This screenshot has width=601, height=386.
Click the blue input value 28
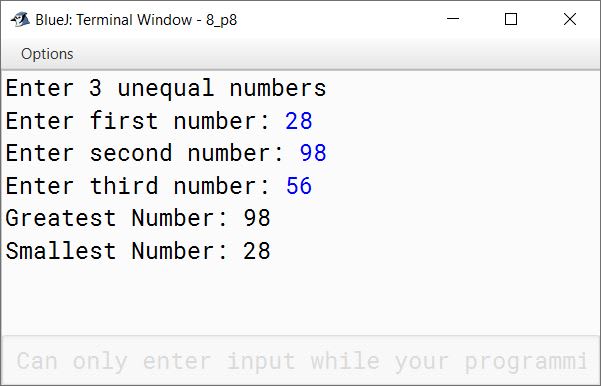pyautogui.click(x=299, y=121)
